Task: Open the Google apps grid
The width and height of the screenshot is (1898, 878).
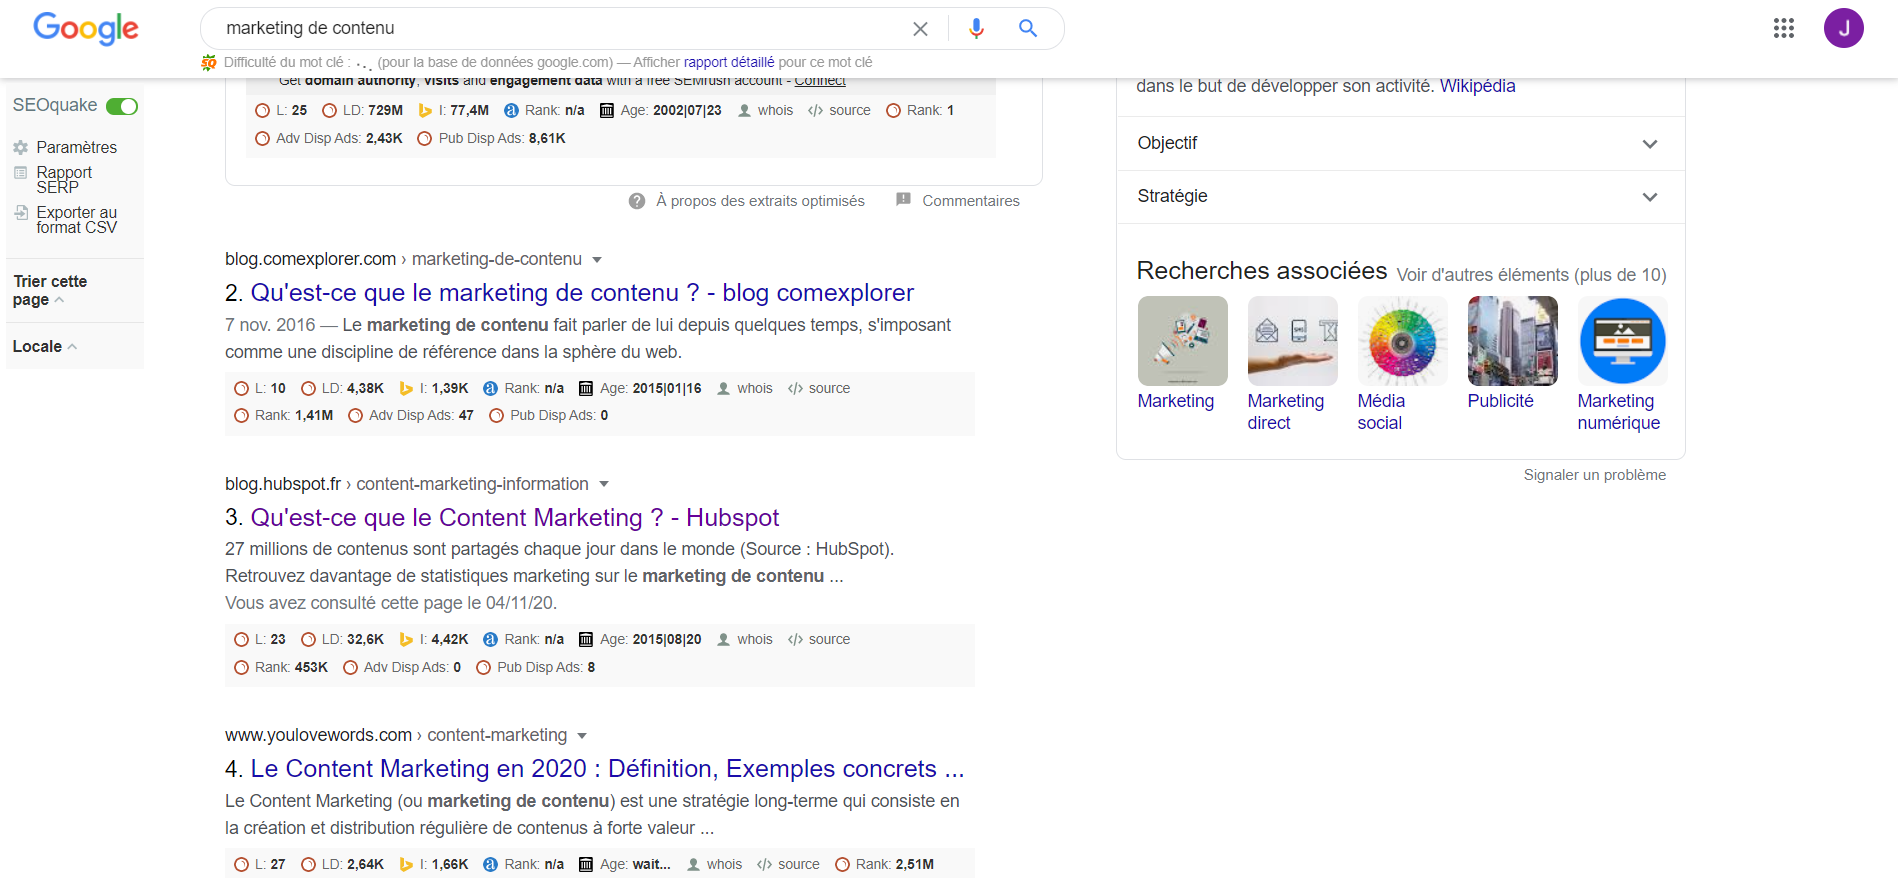Action: point(1784,28)
